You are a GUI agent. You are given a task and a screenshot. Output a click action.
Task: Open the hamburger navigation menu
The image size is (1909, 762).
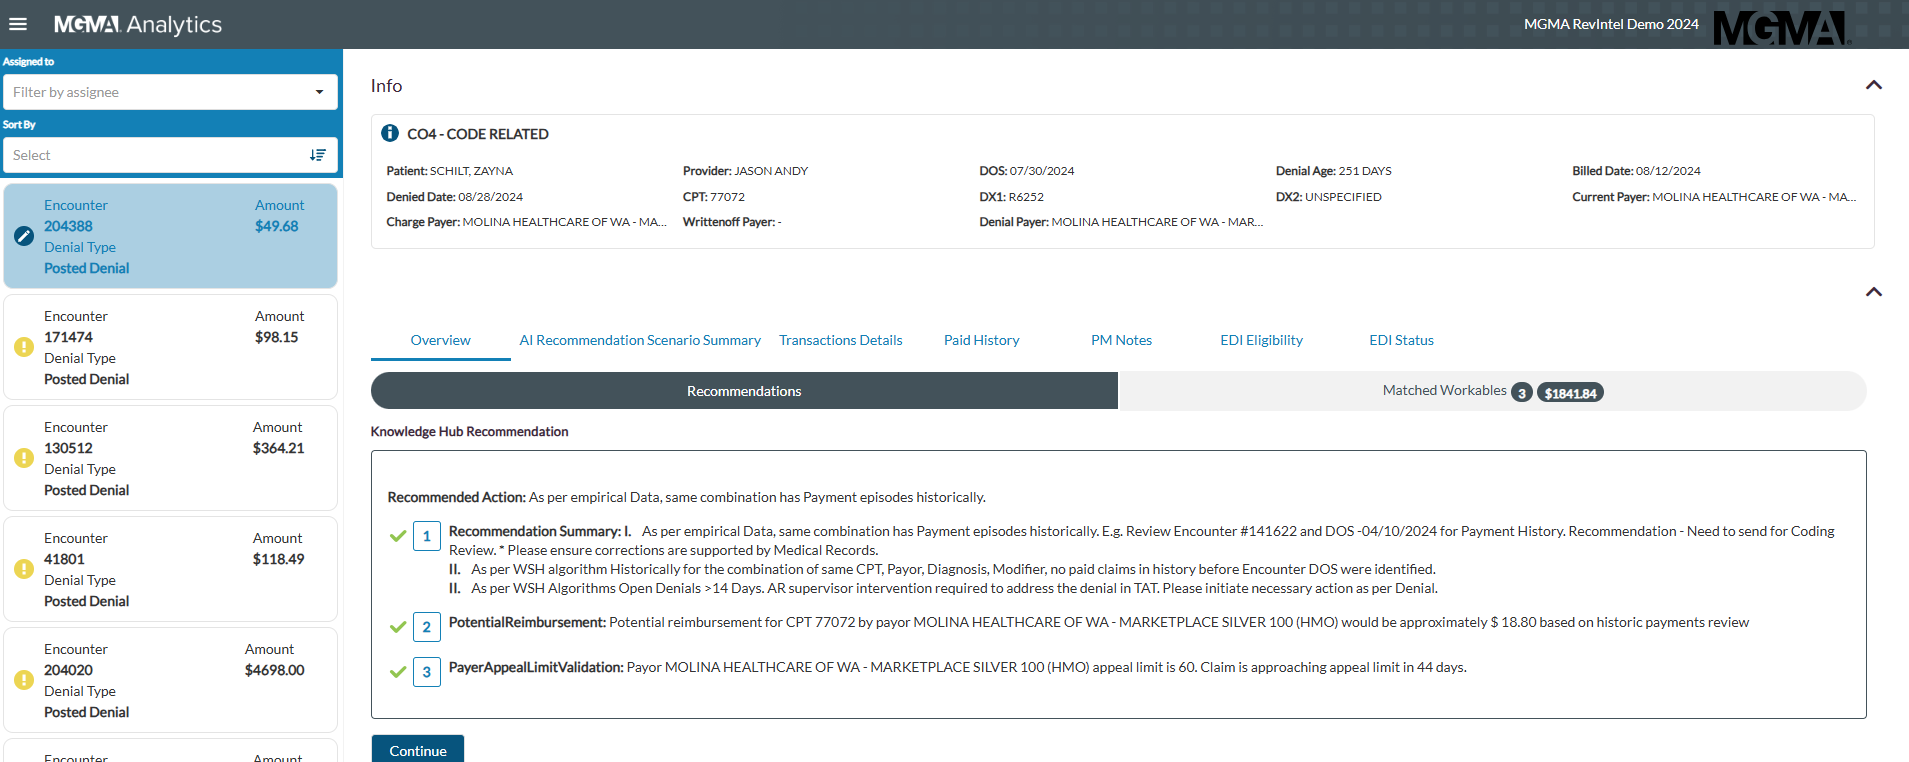18,24
